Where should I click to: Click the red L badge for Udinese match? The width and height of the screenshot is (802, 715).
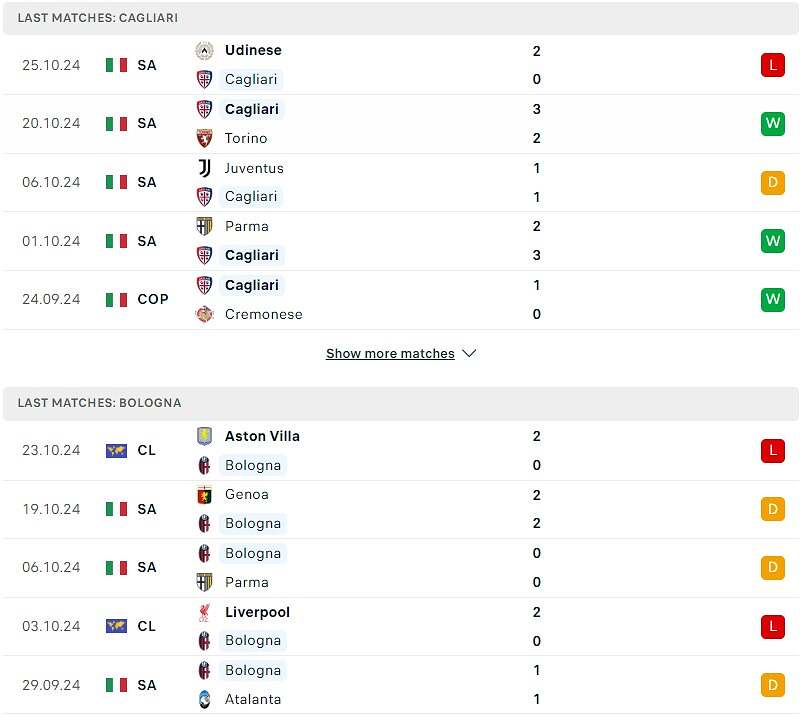click(772, 65)
